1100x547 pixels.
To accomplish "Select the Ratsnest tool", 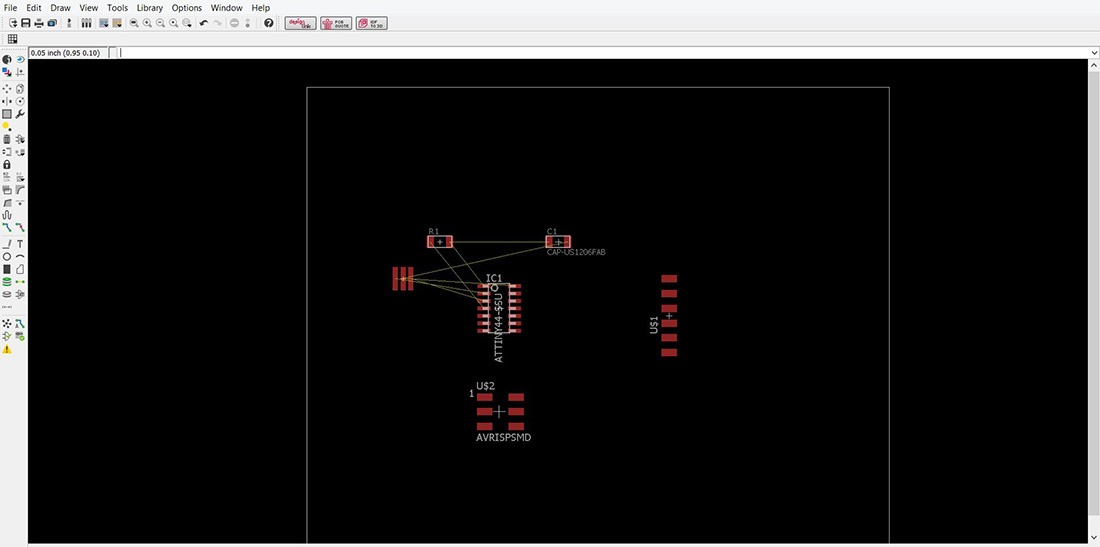I will point(7,323).
